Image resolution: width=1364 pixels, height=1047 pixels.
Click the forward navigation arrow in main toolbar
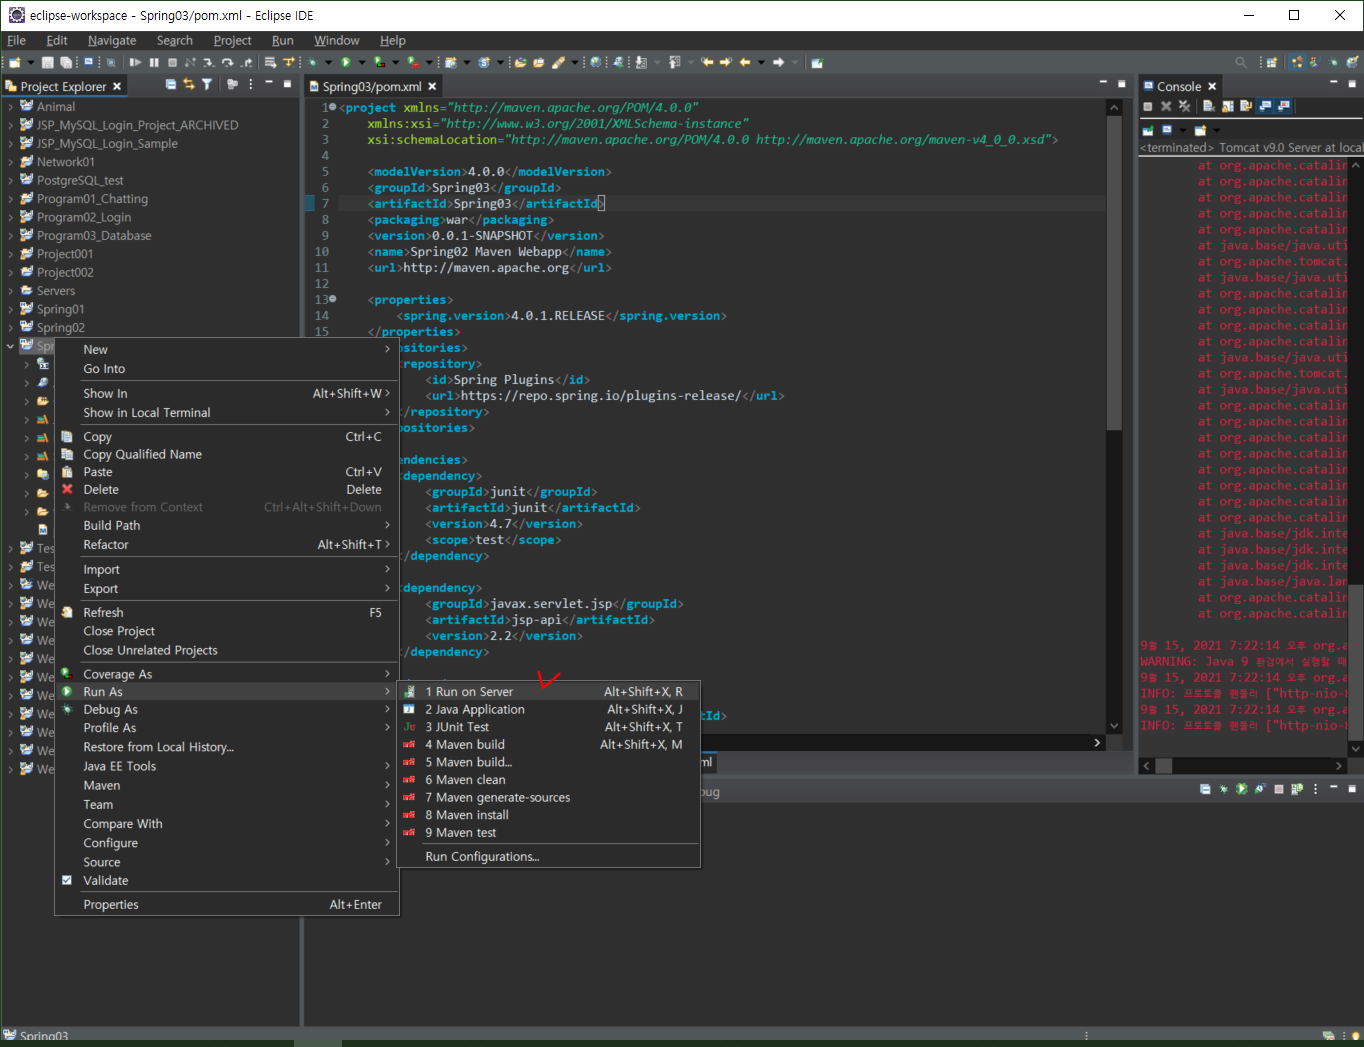point(778,62)
